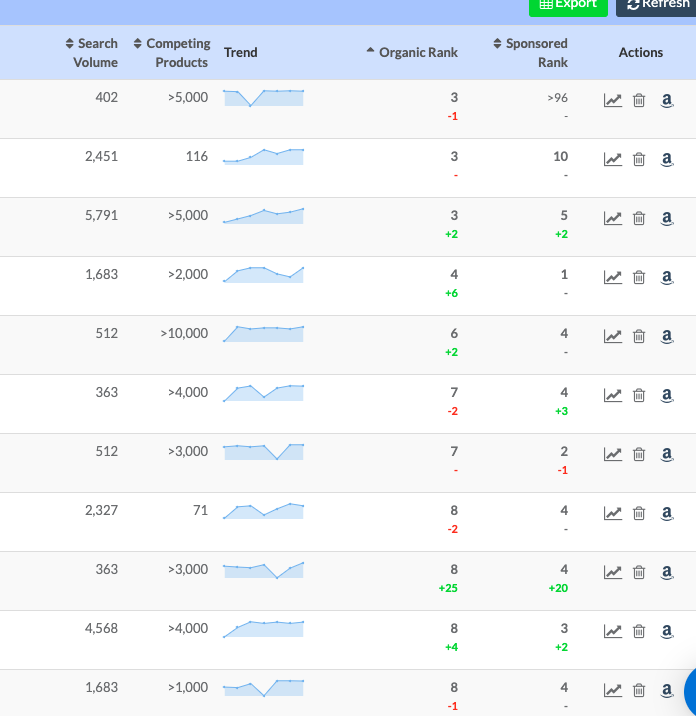
Task: Open Amazon link for 5,791 volume row
Action: [667, 218]
